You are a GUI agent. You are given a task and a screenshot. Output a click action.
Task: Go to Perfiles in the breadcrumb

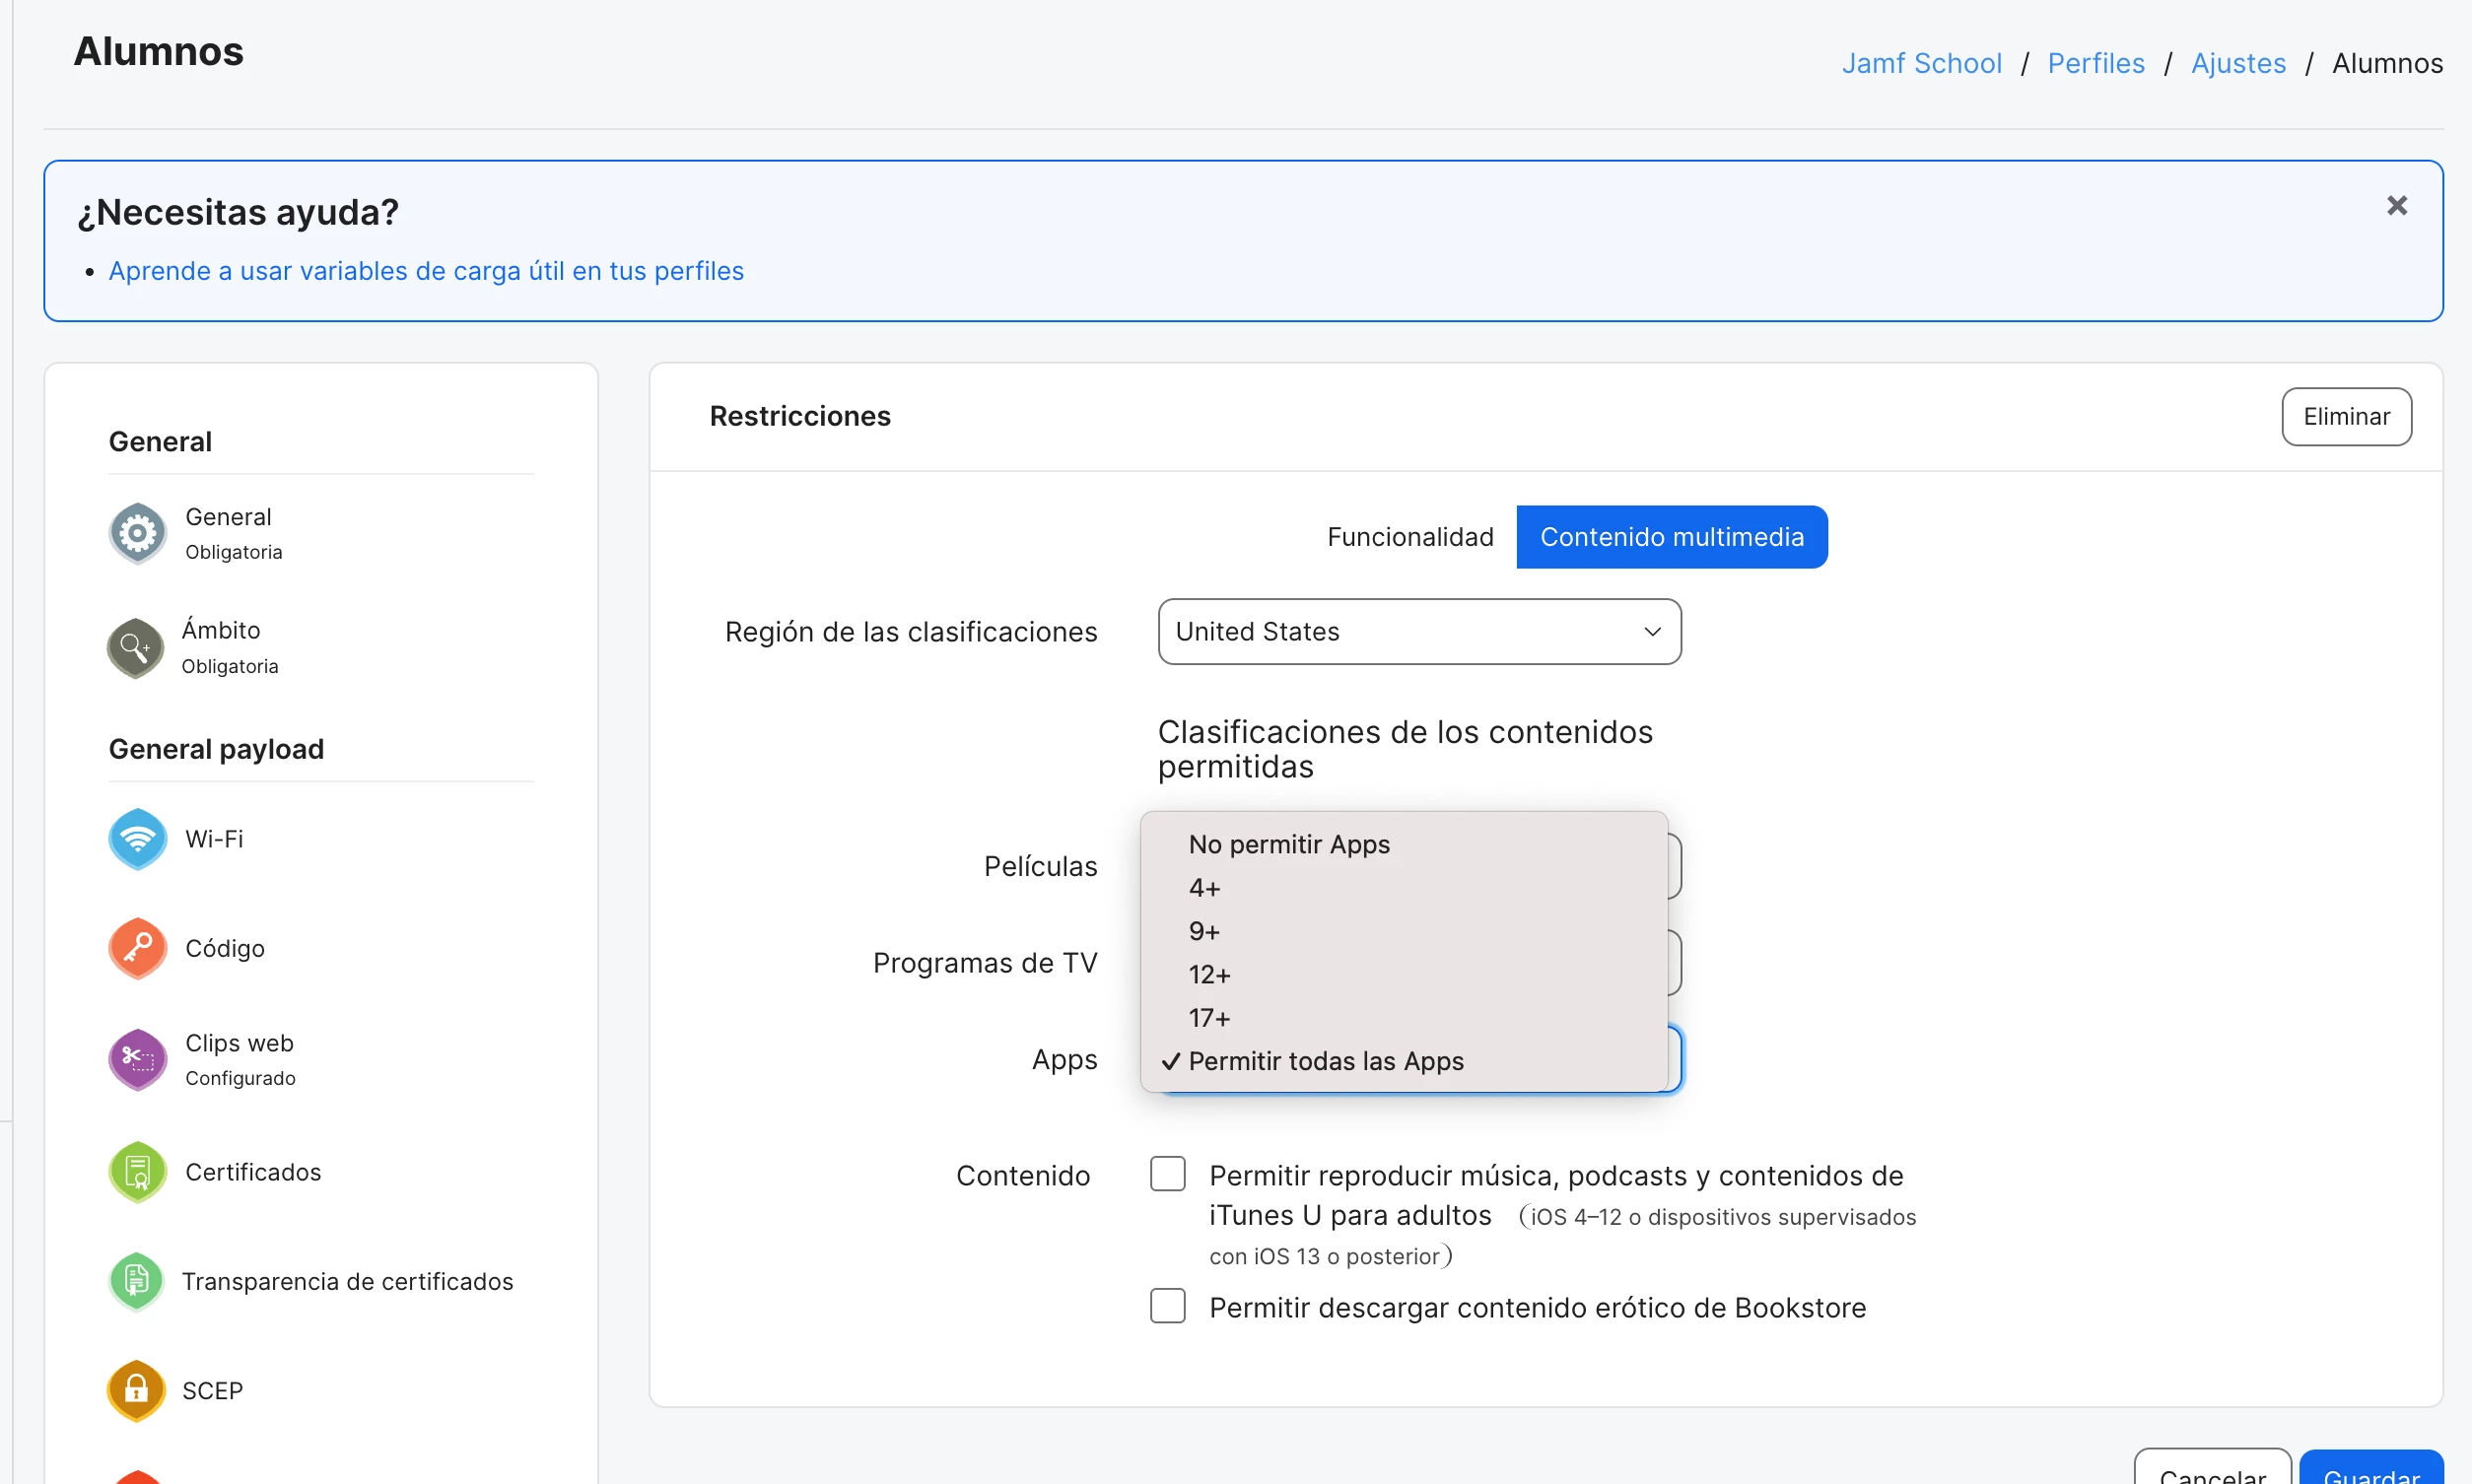pos(2095,63)
